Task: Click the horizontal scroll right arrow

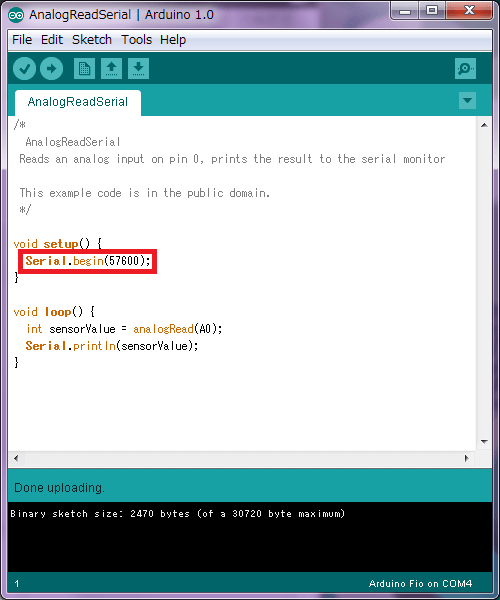Action: pyautogui.click(x=466, y=458)
